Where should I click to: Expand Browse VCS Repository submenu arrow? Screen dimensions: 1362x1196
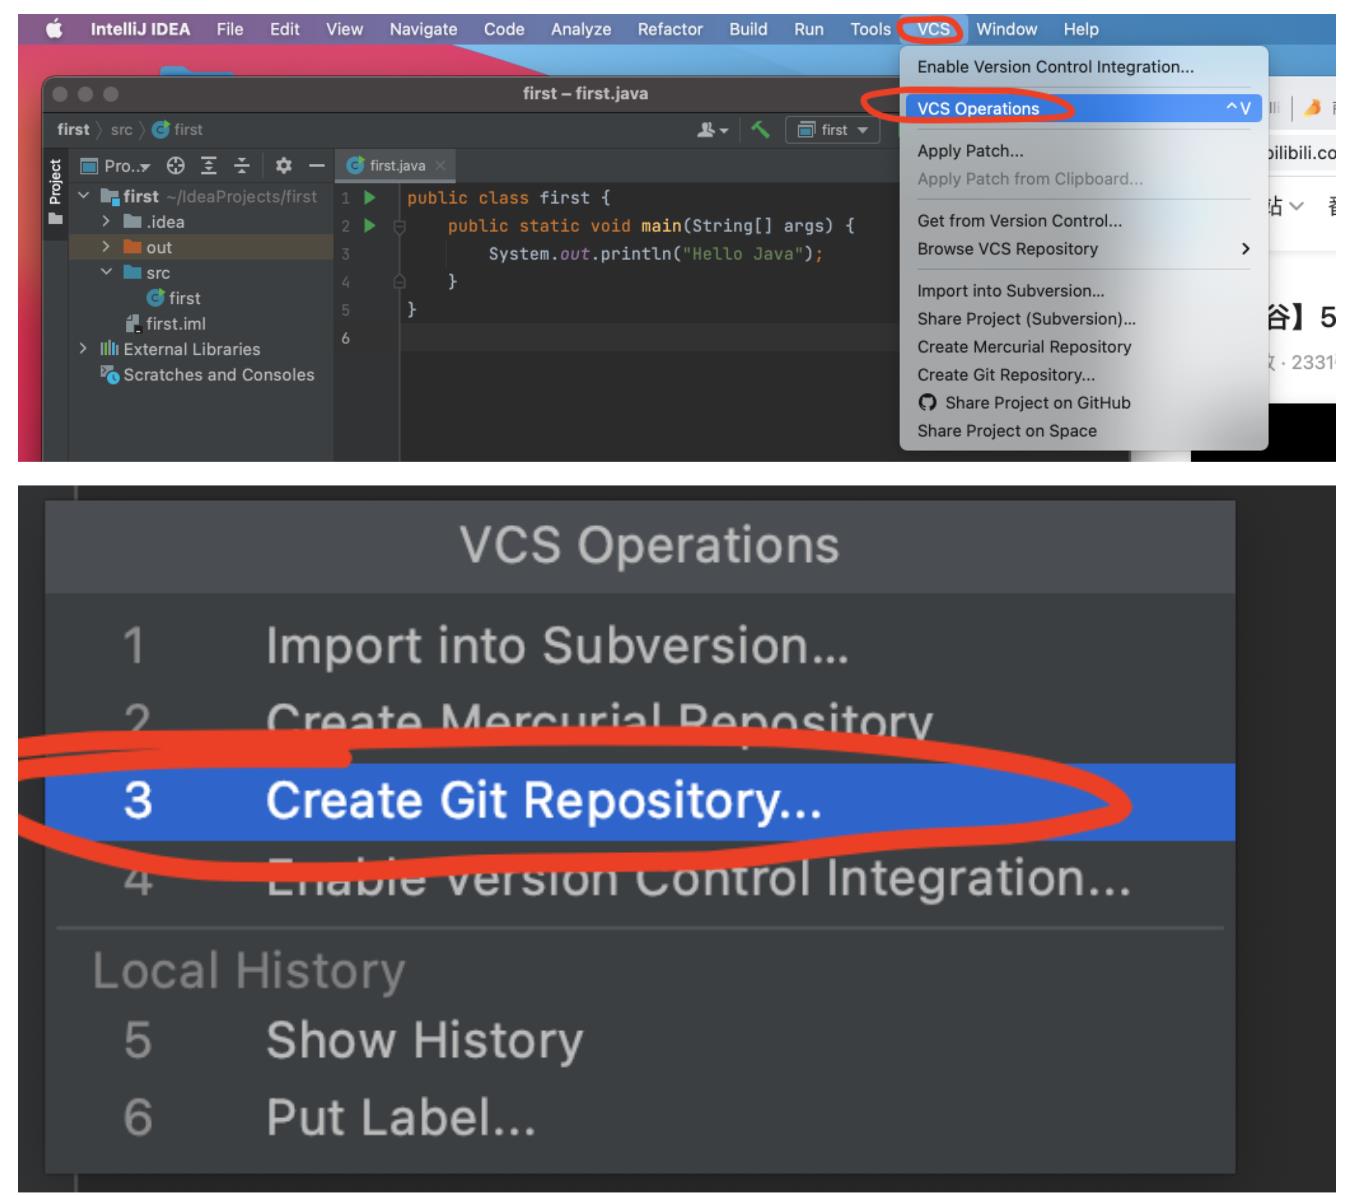pyautogui.click(x=1245, y=249)
